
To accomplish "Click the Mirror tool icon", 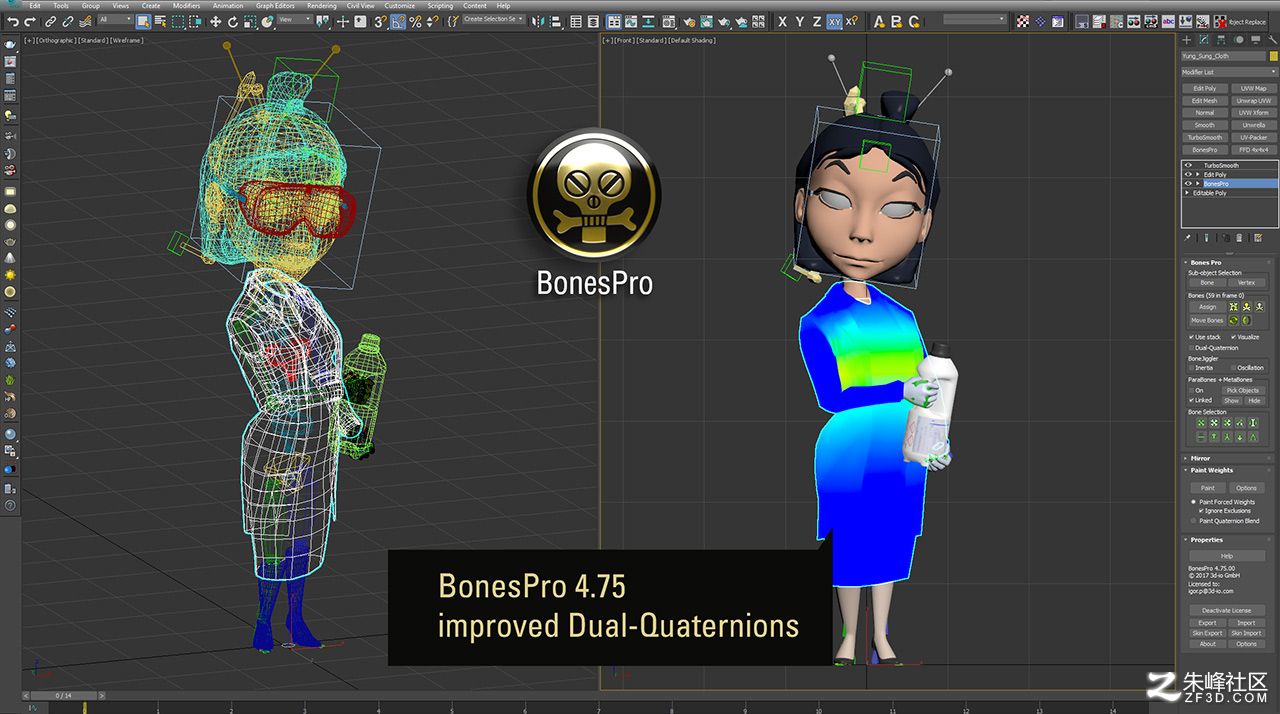I will click(539, 21).
